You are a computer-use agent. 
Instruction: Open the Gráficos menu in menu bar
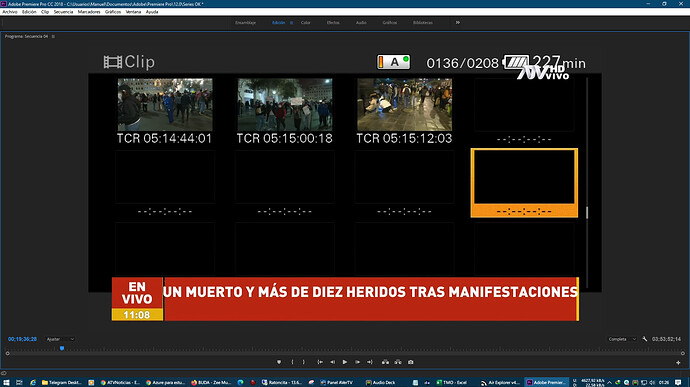click(113, 12)
